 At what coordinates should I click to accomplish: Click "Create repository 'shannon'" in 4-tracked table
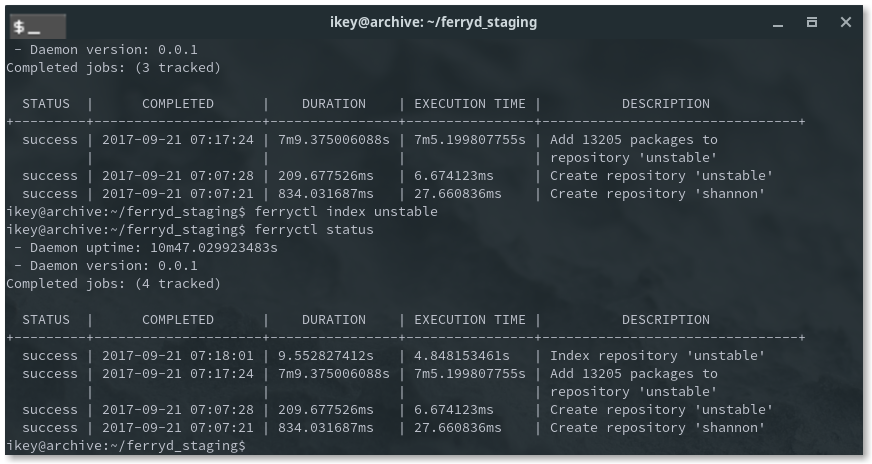pos(657,428)
